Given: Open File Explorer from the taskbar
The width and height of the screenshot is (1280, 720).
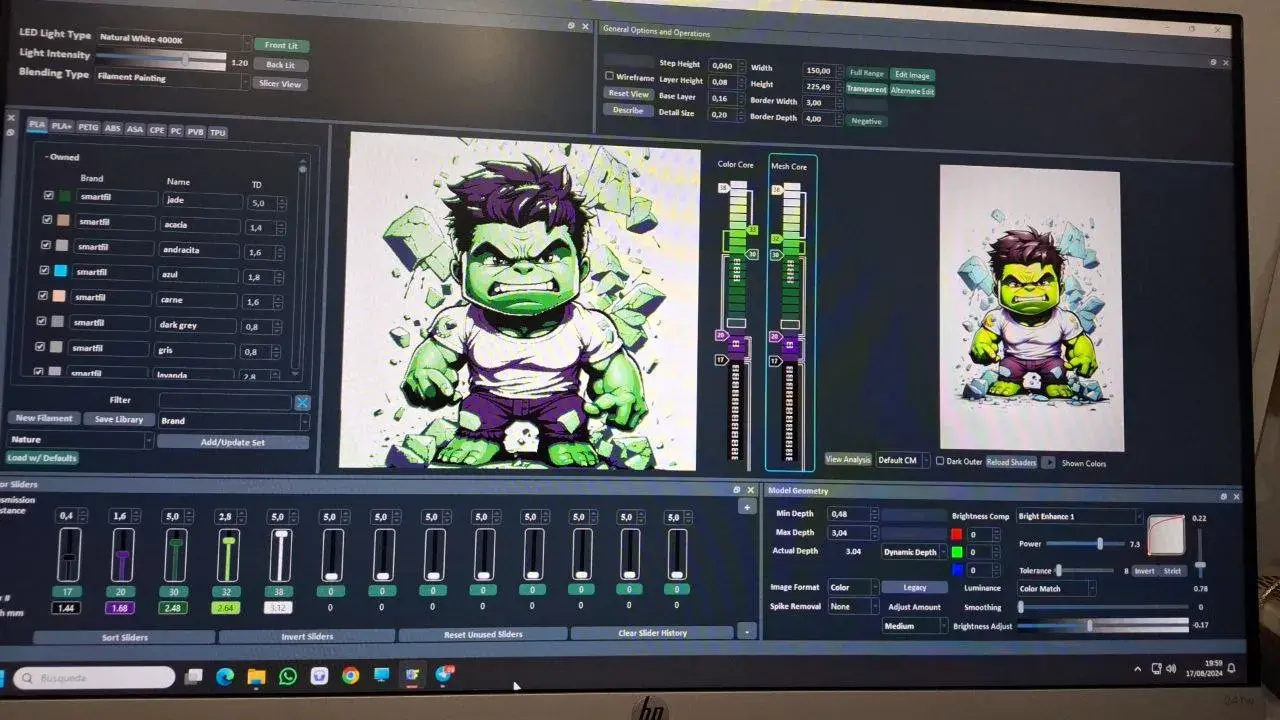Looking at the screenshot, I should tap(256, 677).
